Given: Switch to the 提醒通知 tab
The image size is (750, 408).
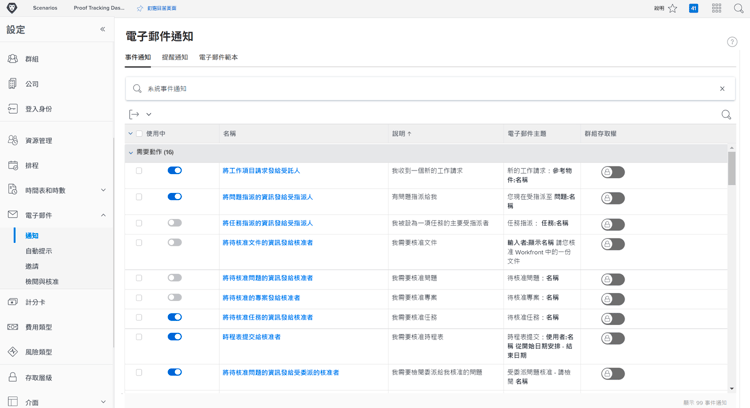Looking at the screenshot, I should click(175, 57).
